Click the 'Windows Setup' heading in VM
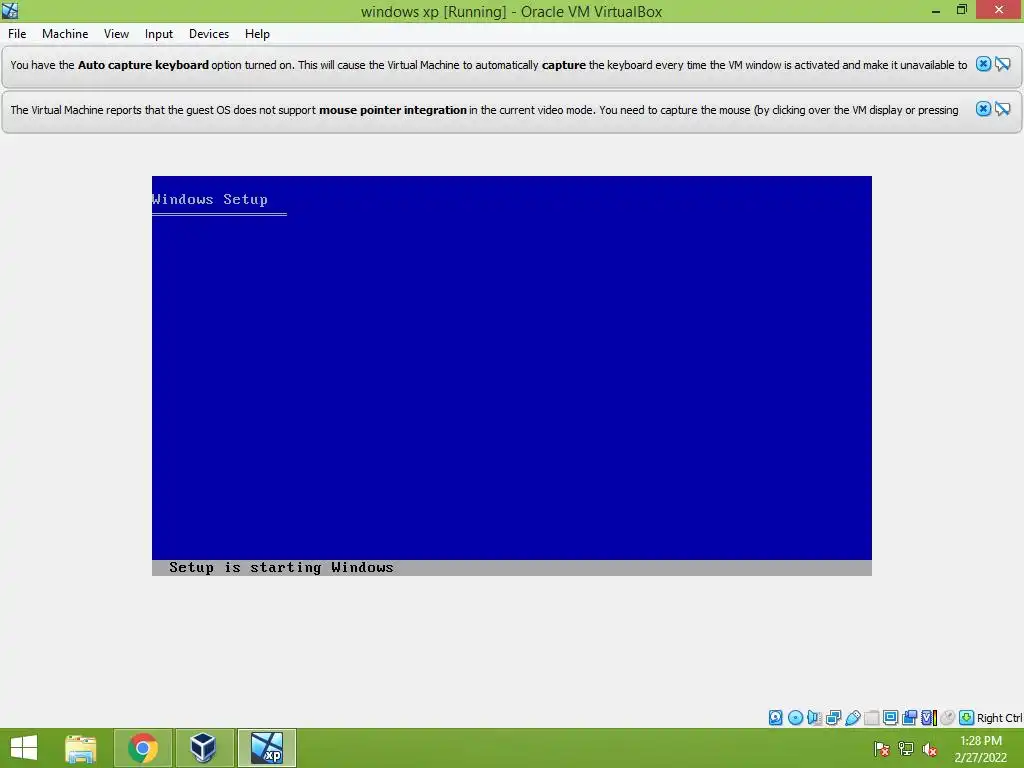Viewport: 1024px width, 768px height. [x=210, y=199]
